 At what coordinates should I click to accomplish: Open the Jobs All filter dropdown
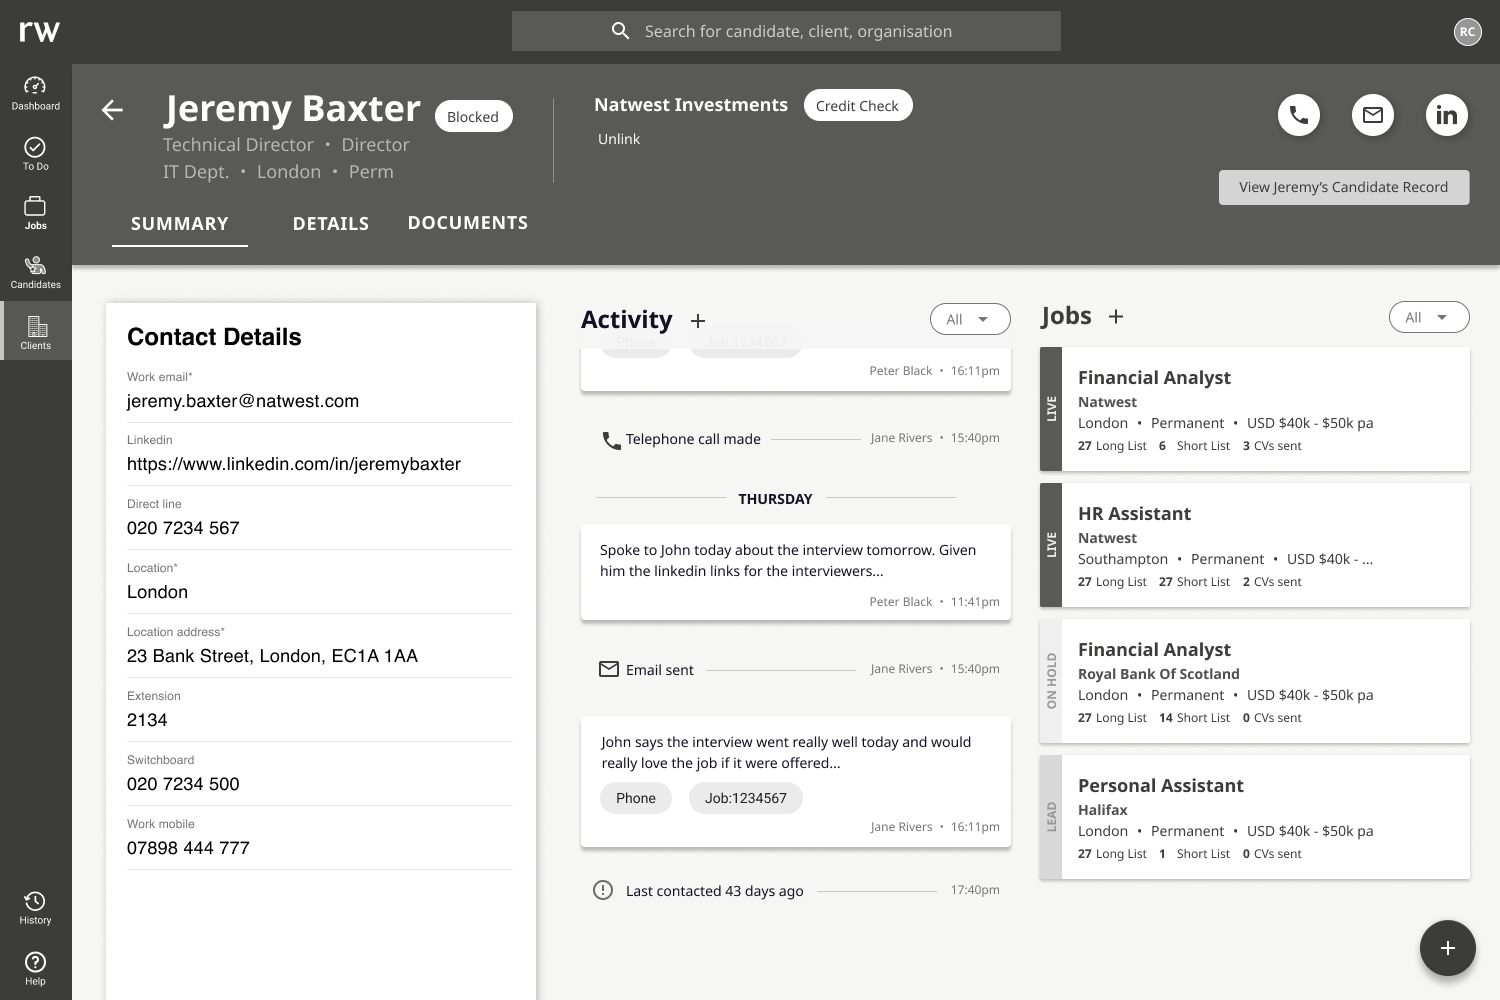coord(1429,317)
